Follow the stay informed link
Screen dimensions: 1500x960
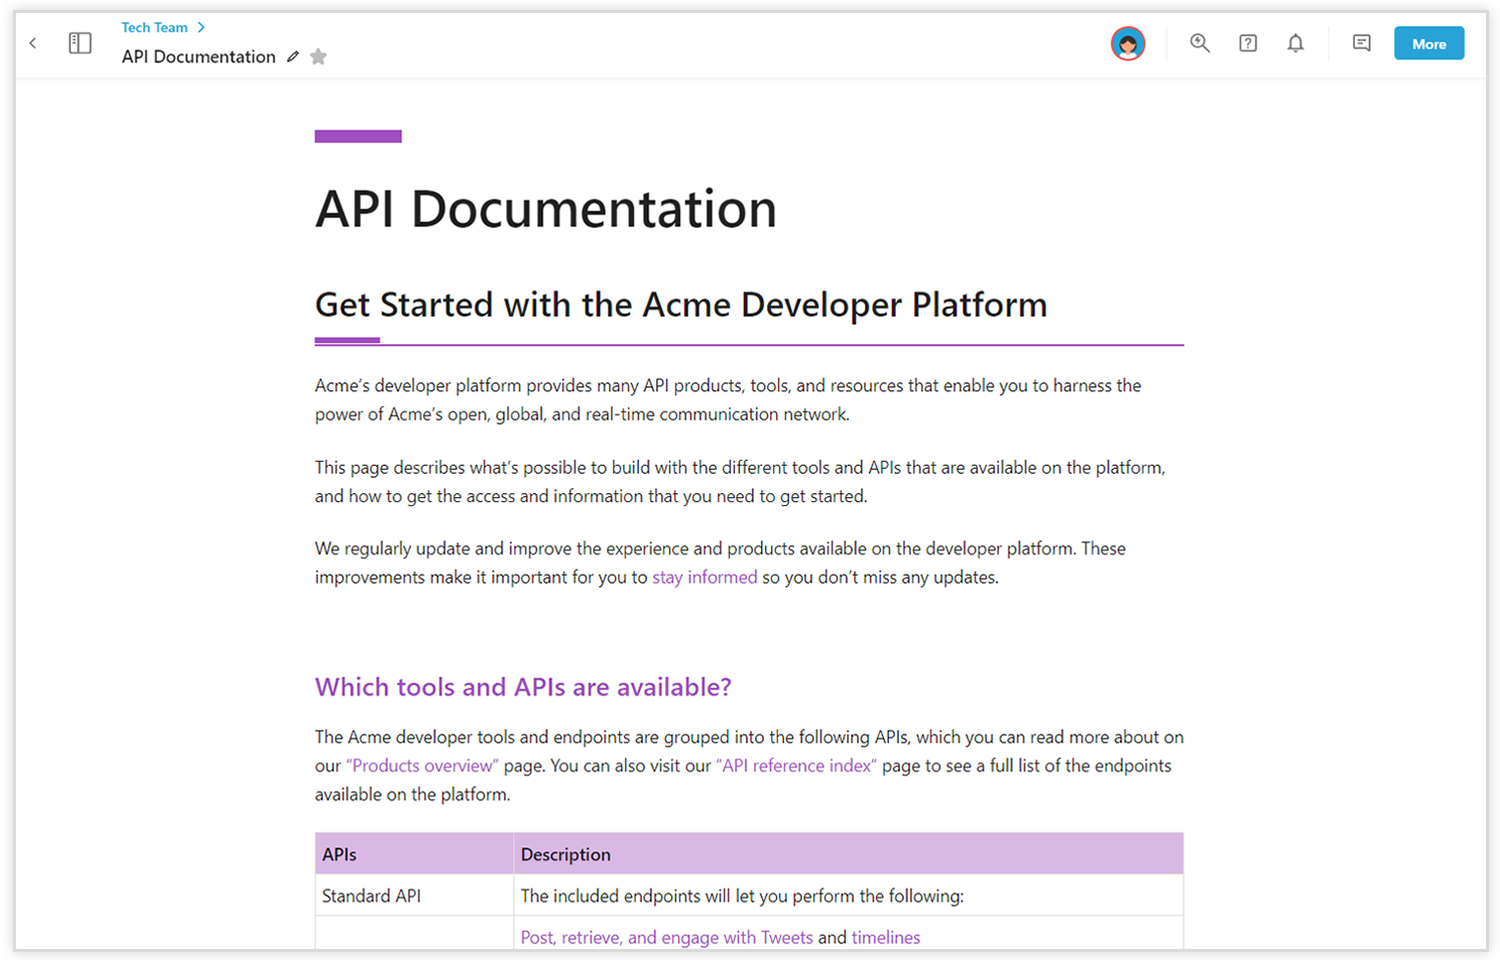click(x=705, y=577)
